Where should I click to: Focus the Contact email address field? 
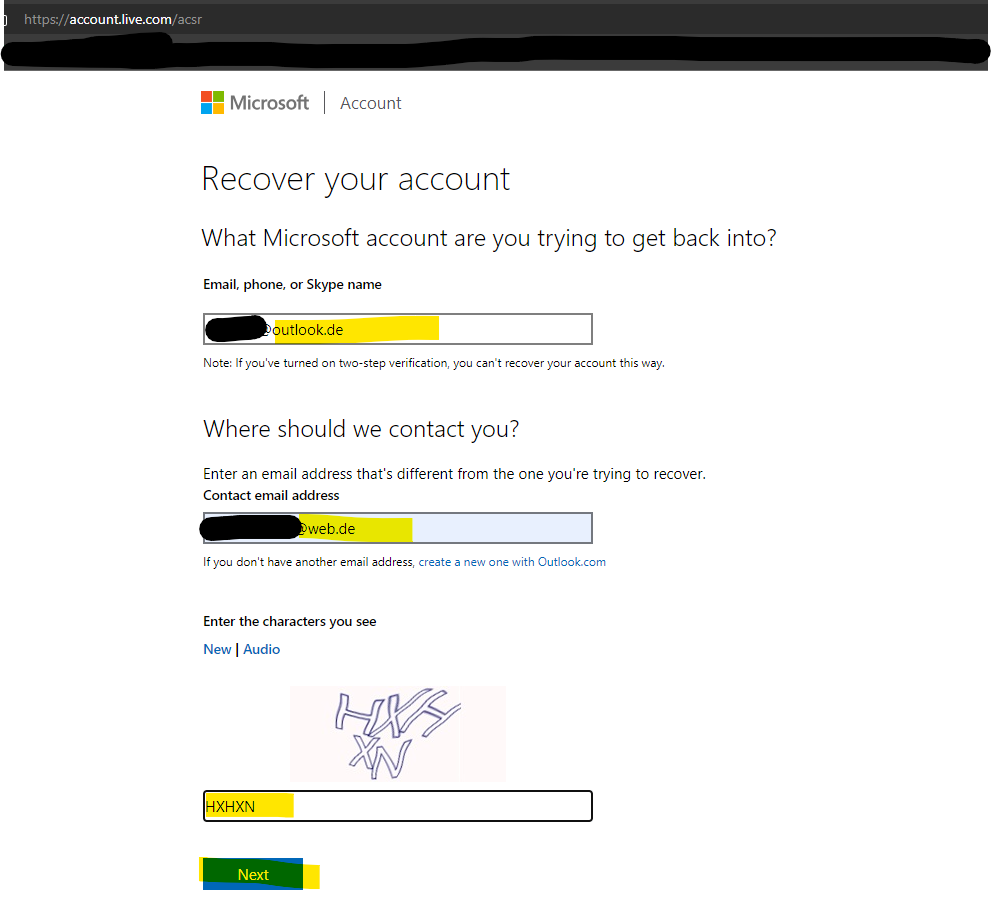point(397,528)
